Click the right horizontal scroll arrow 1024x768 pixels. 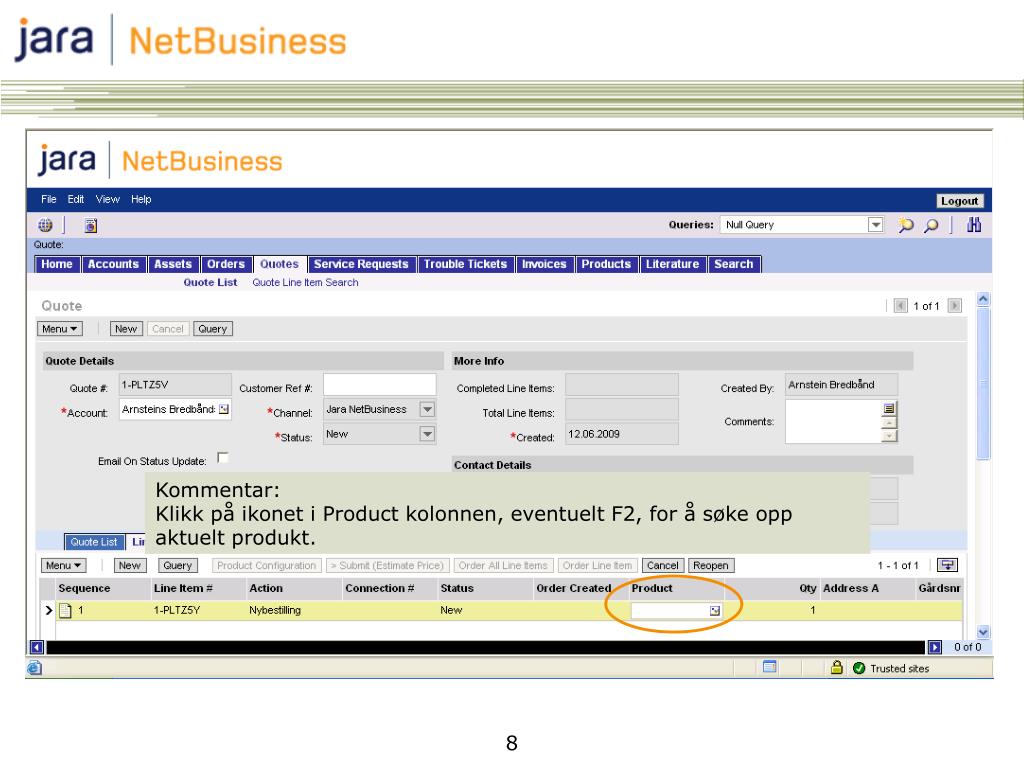pyautogui.click(x=935, y=647)
